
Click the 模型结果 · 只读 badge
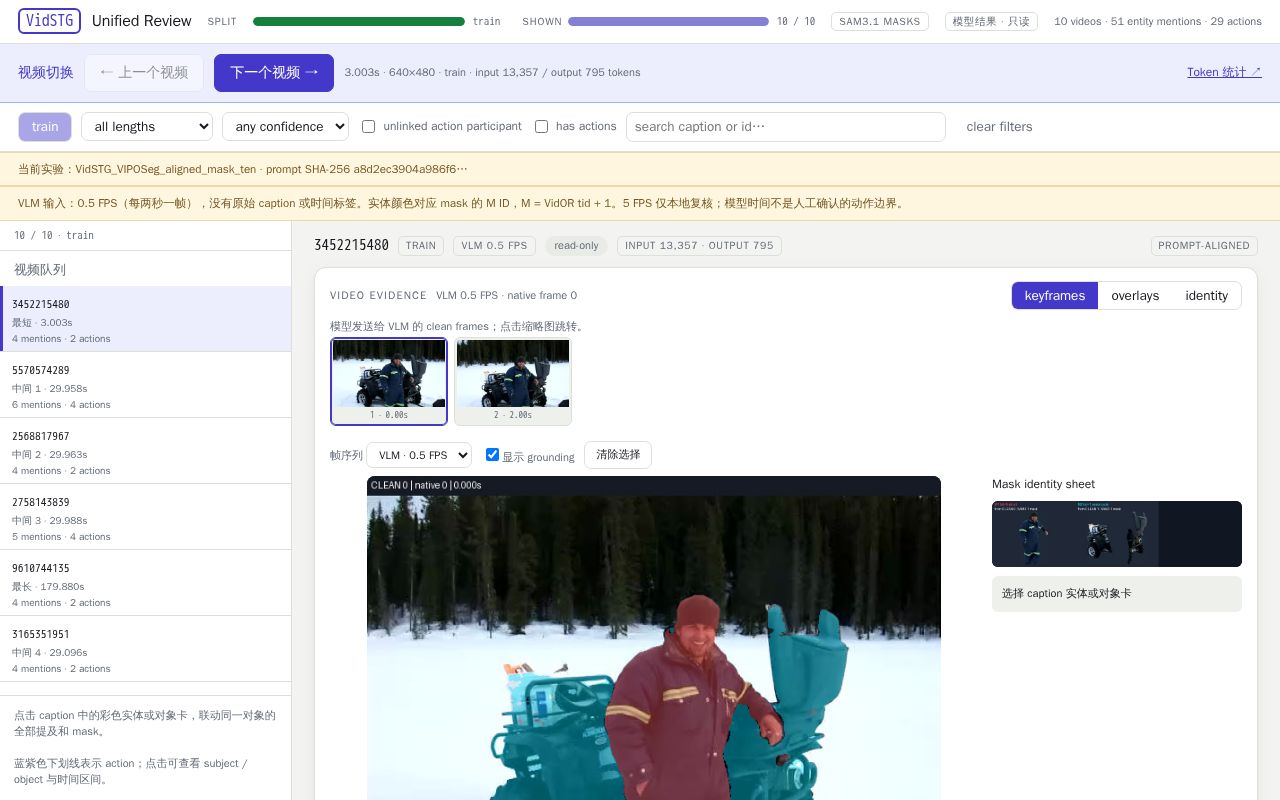click(991, 21)
